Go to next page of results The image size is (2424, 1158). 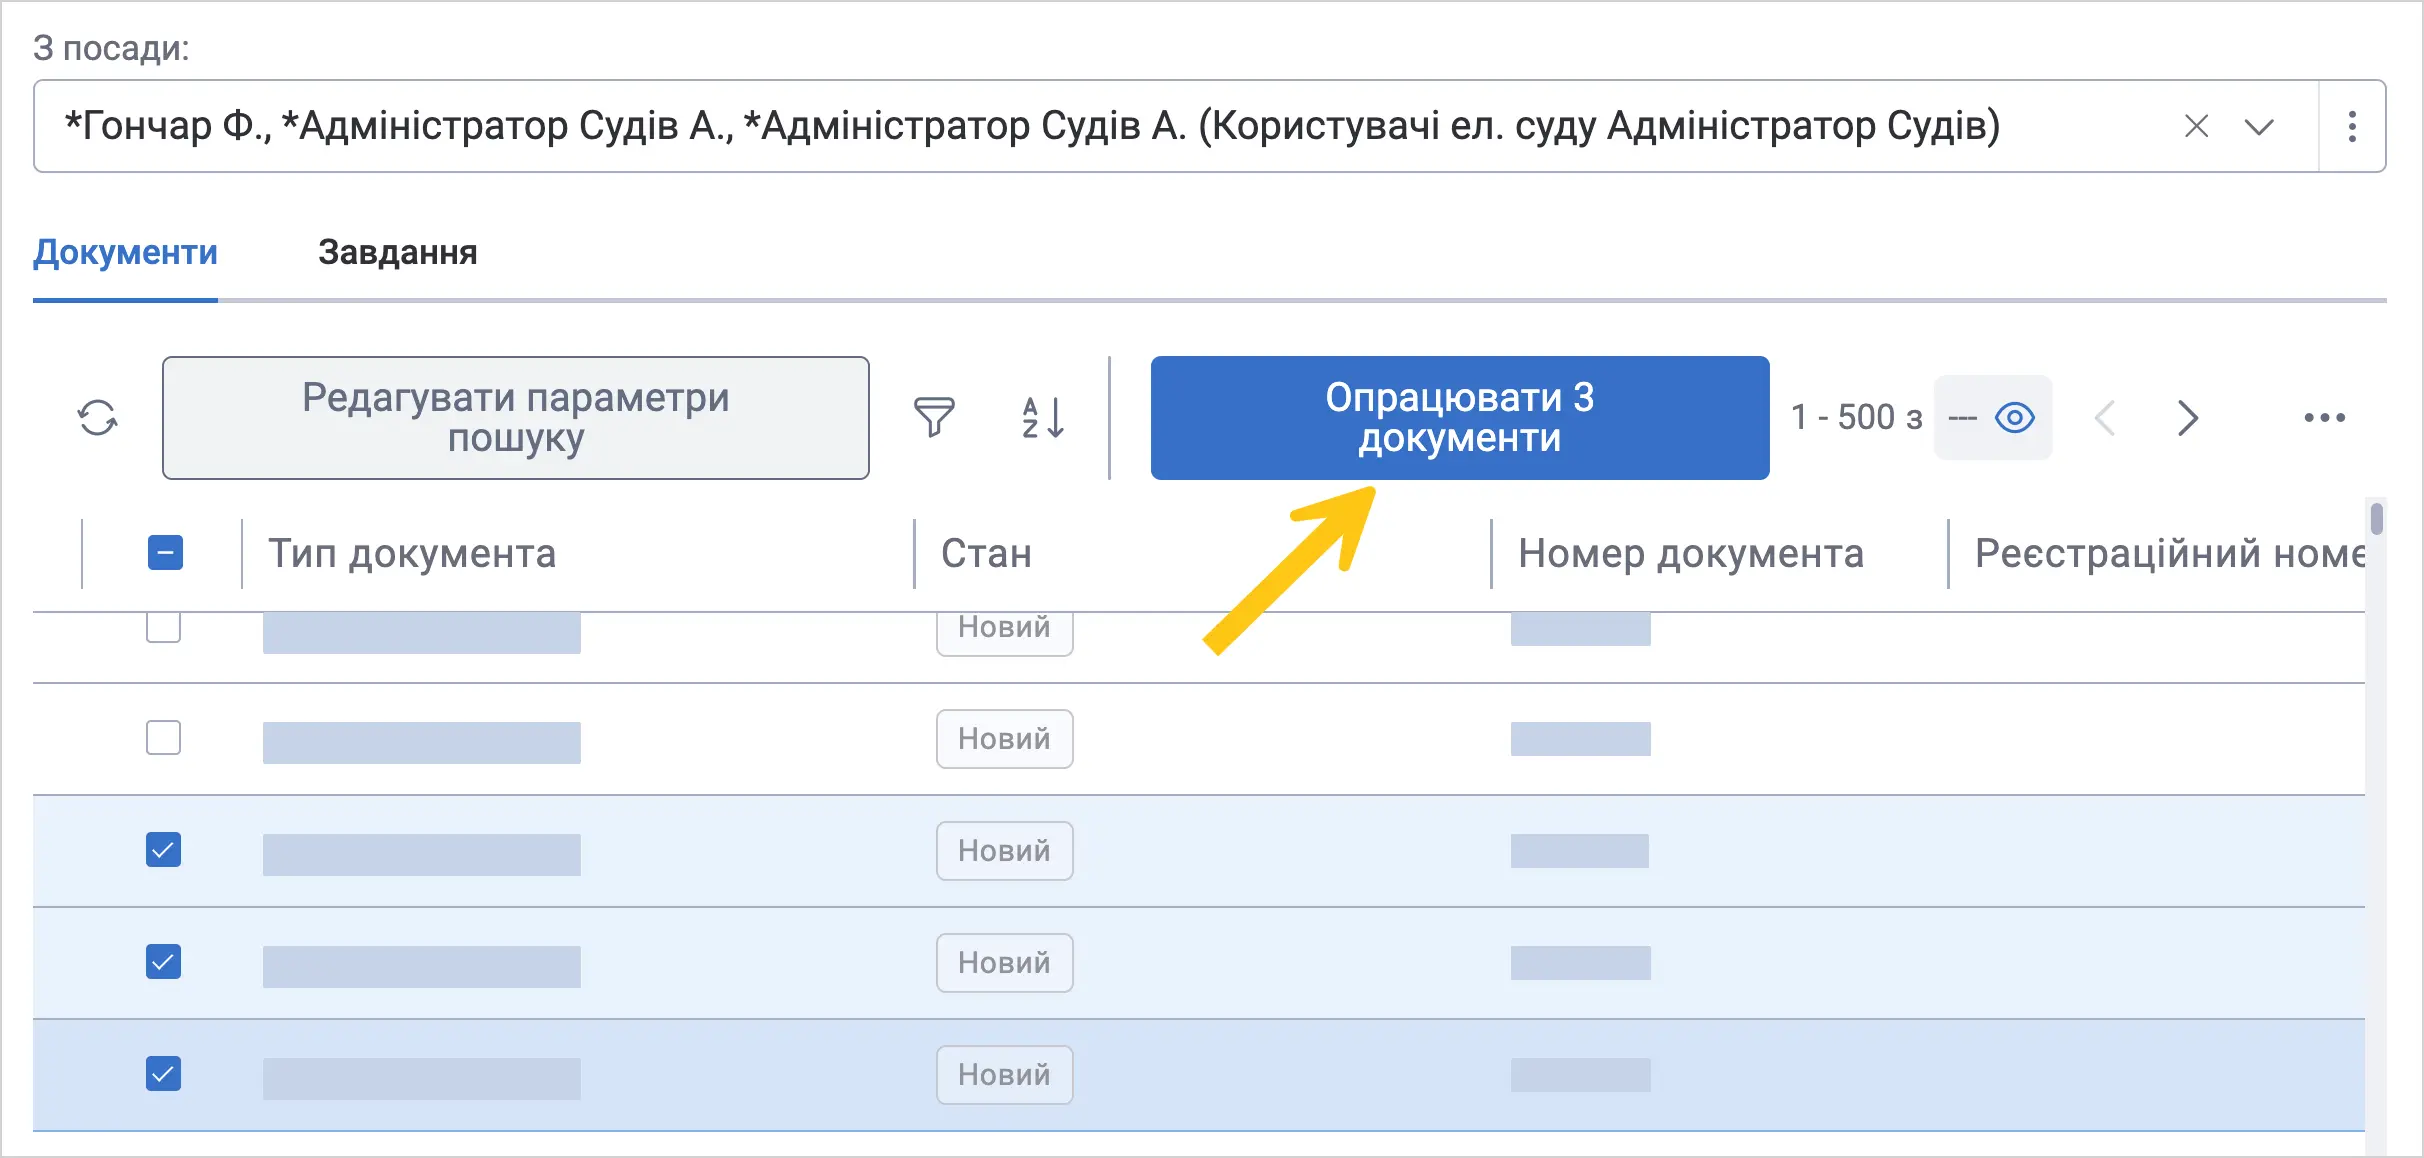[2188, 418]
